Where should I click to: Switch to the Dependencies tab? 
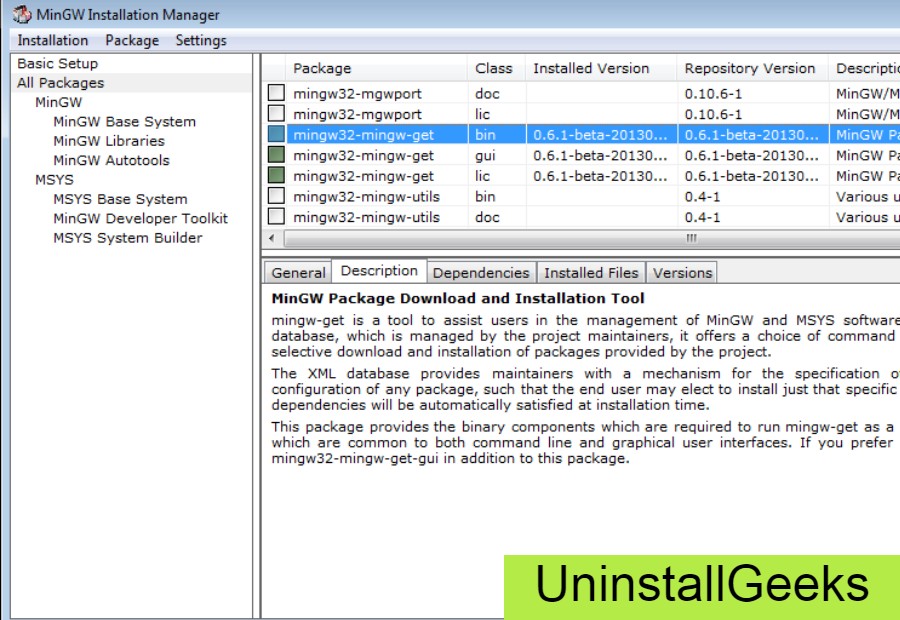coord(481,273)
